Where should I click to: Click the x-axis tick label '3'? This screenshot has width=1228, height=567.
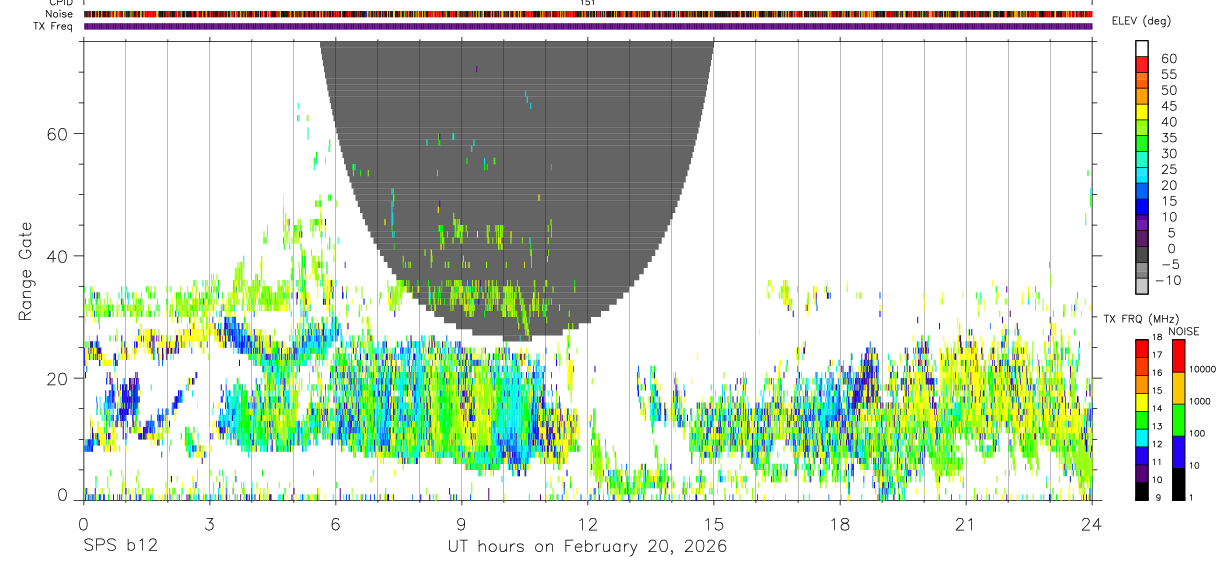coord(209,524)
